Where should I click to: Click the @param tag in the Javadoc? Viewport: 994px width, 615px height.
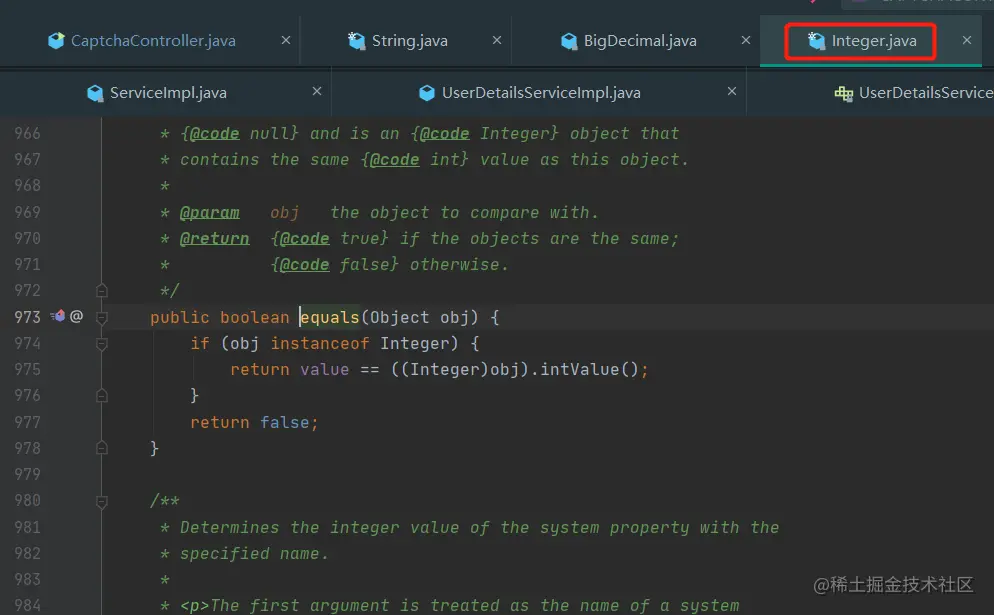(x=210, y=213)
